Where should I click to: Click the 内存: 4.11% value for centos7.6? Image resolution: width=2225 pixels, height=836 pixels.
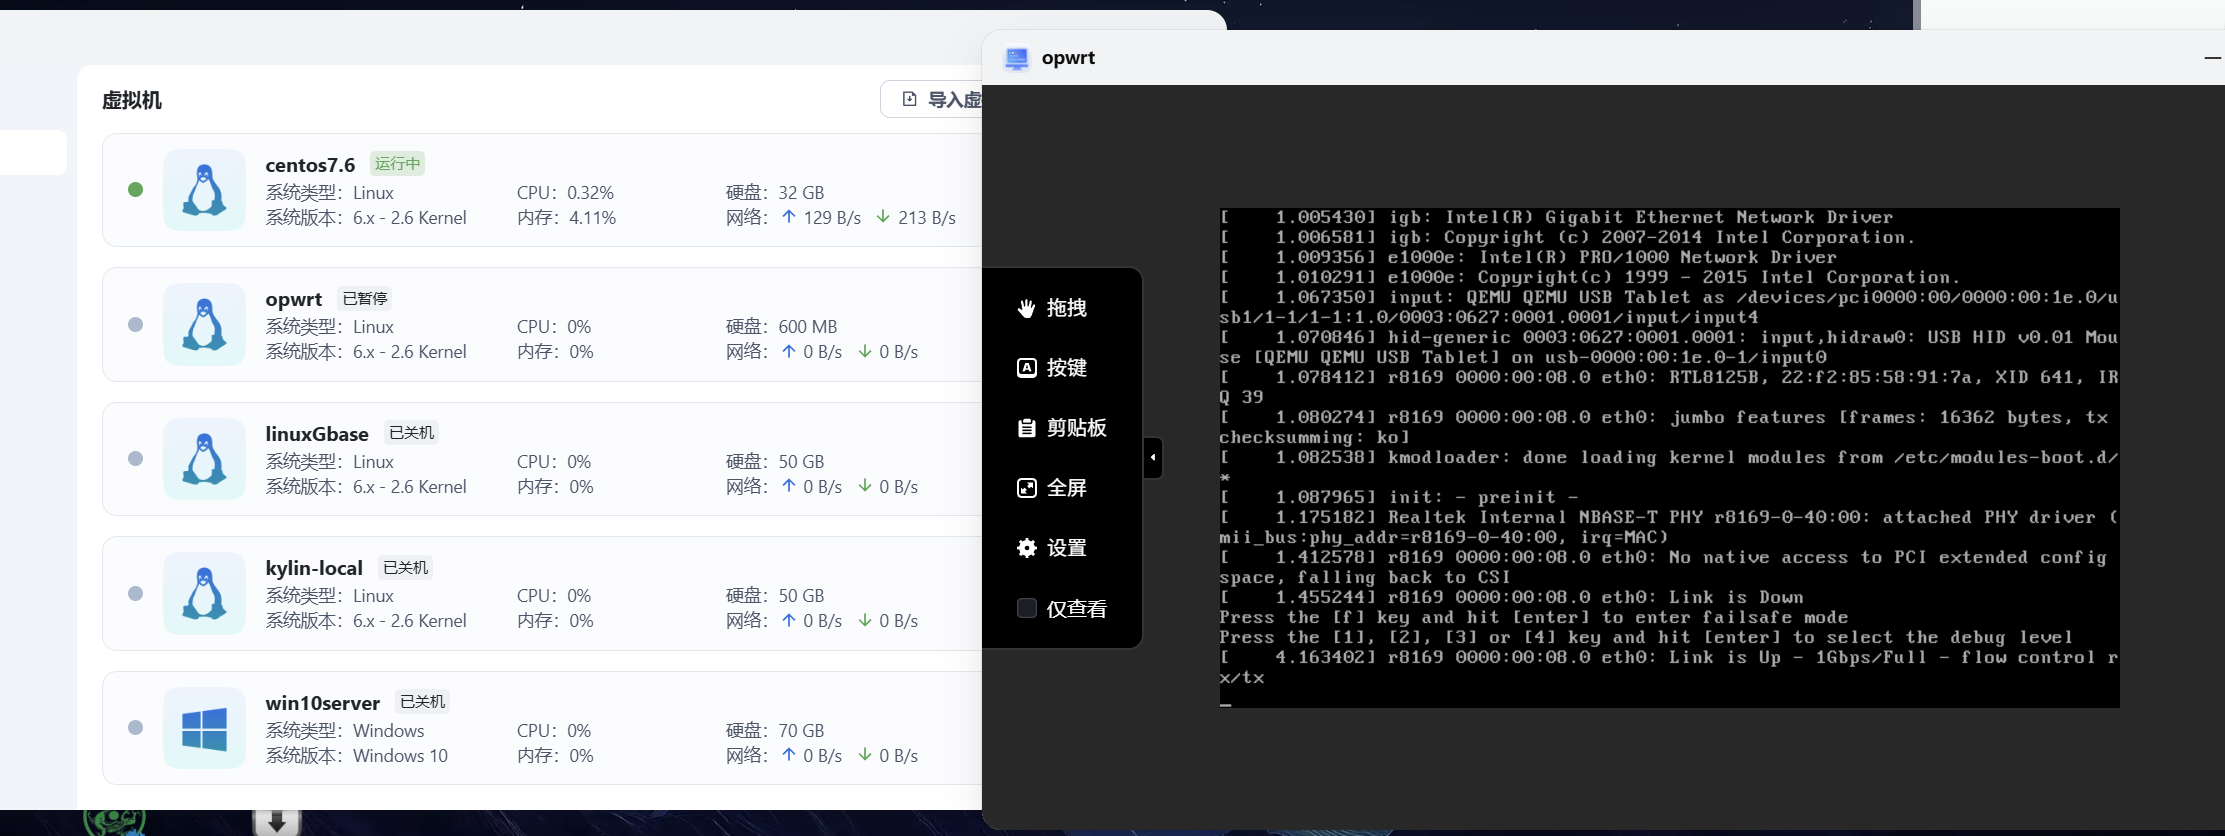click(567, 218)
